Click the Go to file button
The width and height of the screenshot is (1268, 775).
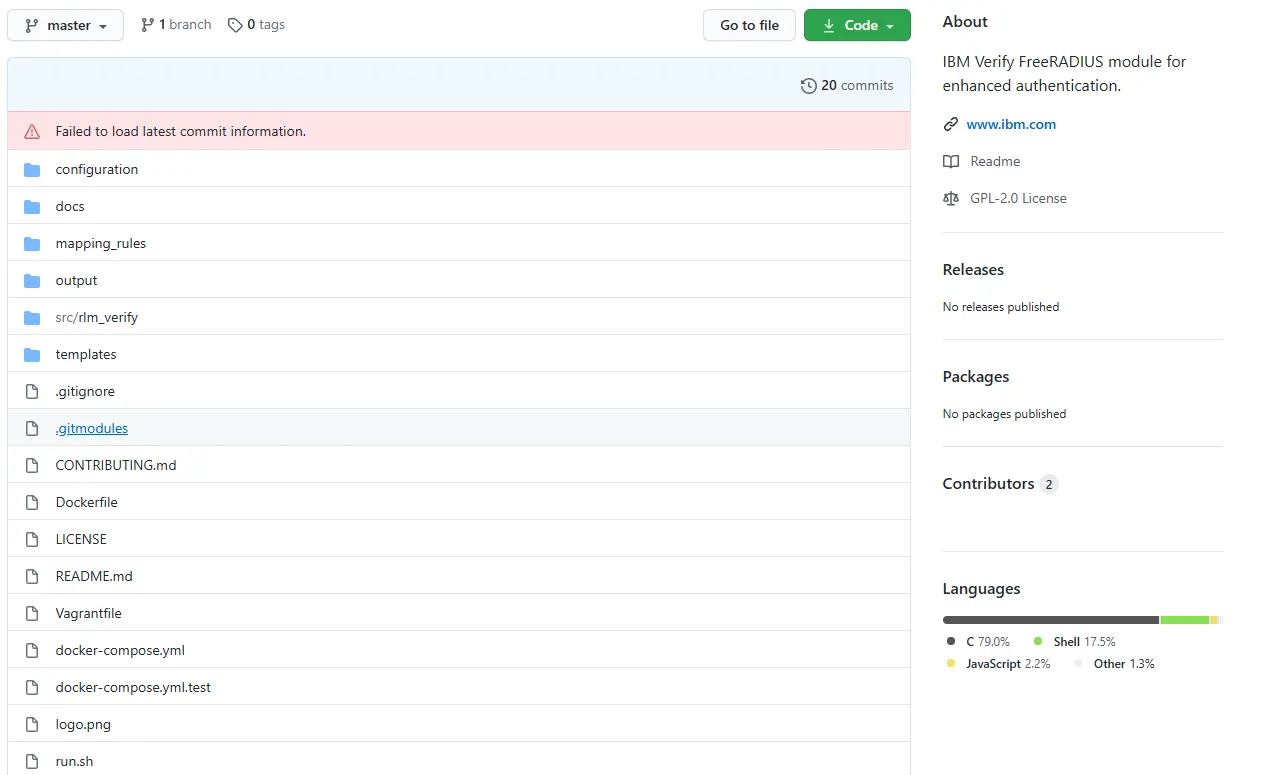pyautogui.click(x=749, y=25)
